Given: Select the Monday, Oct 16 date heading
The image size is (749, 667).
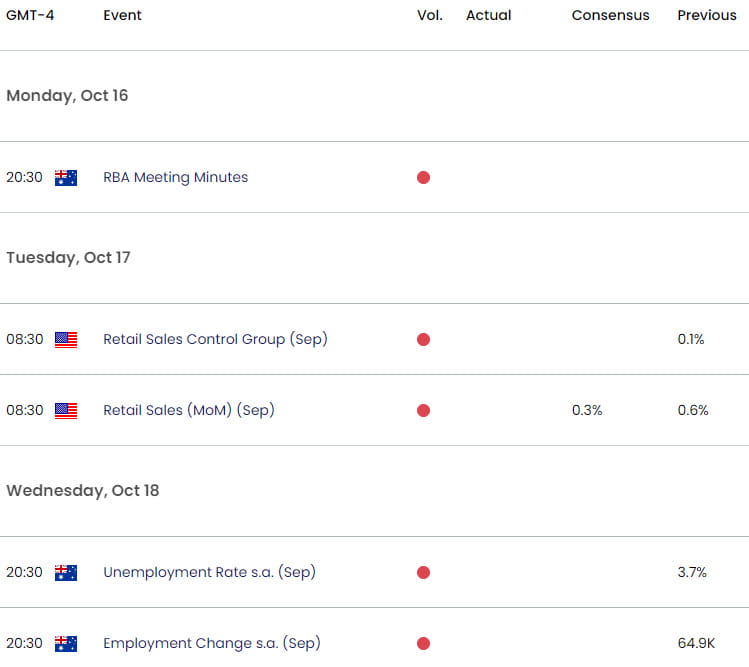Looking at the screenshot, I should [67, 96].
